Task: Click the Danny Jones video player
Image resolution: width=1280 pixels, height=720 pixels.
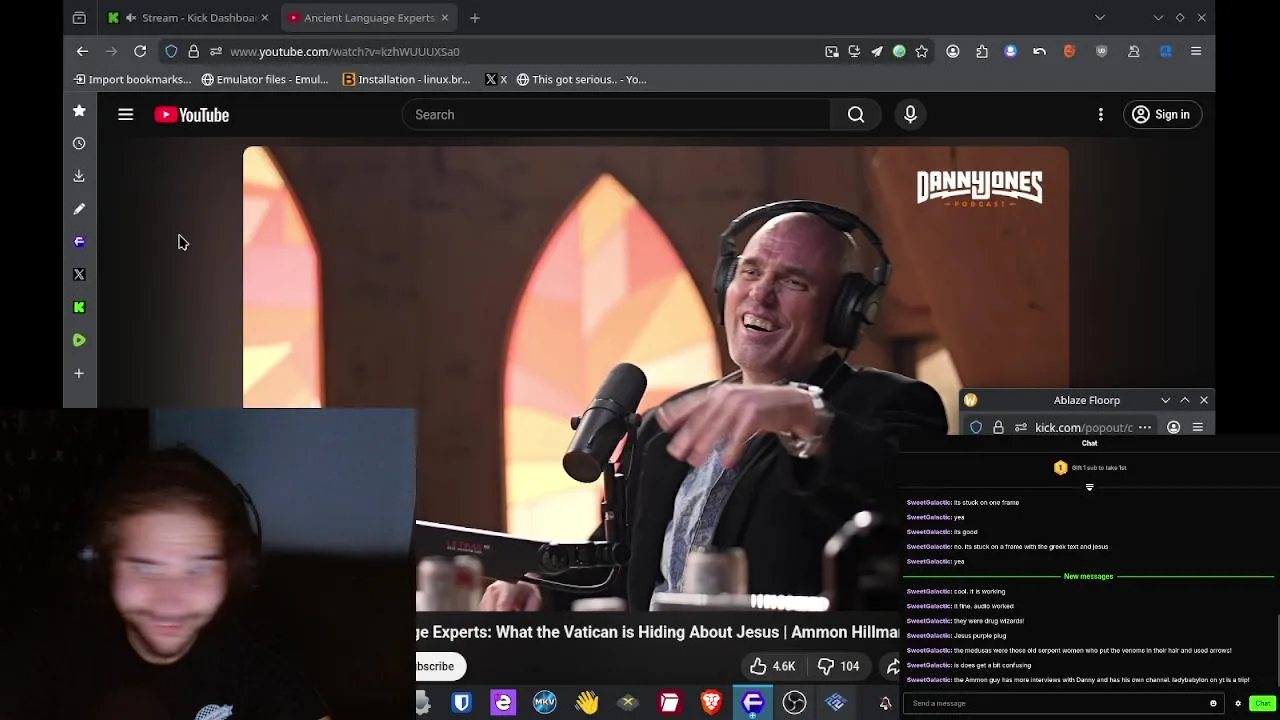Action: [655, 378]
